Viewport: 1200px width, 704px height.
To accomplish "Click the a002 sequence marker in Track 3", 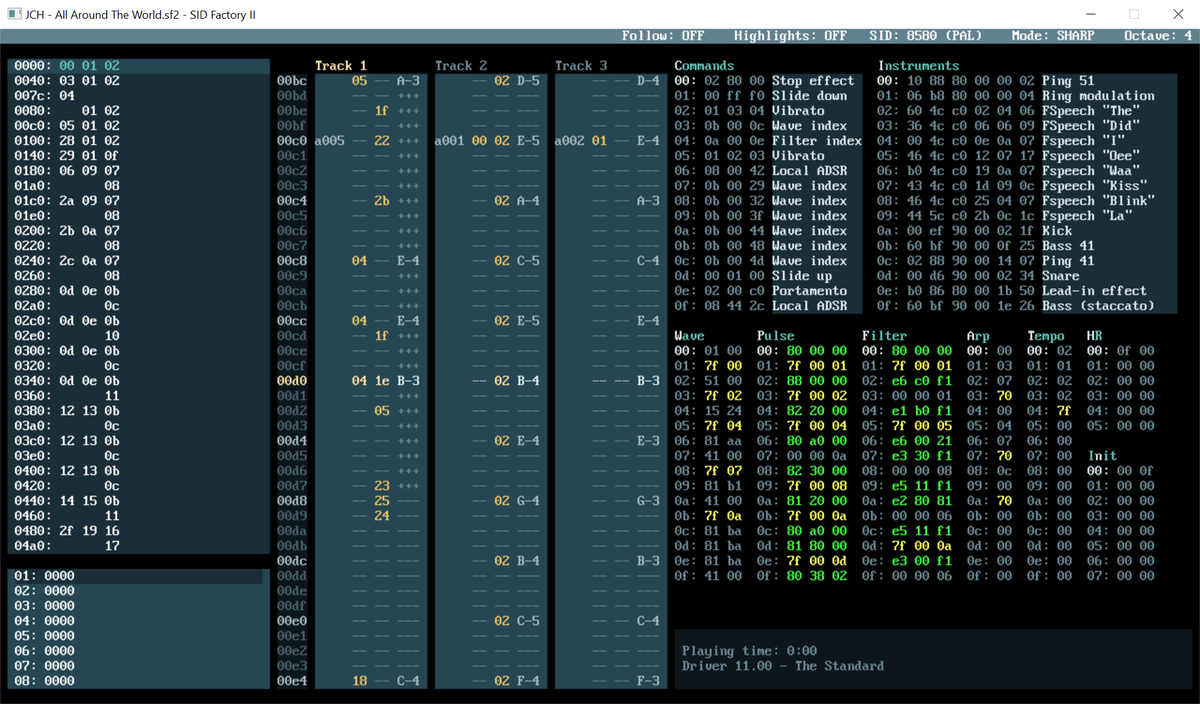I will pos(570,141).
